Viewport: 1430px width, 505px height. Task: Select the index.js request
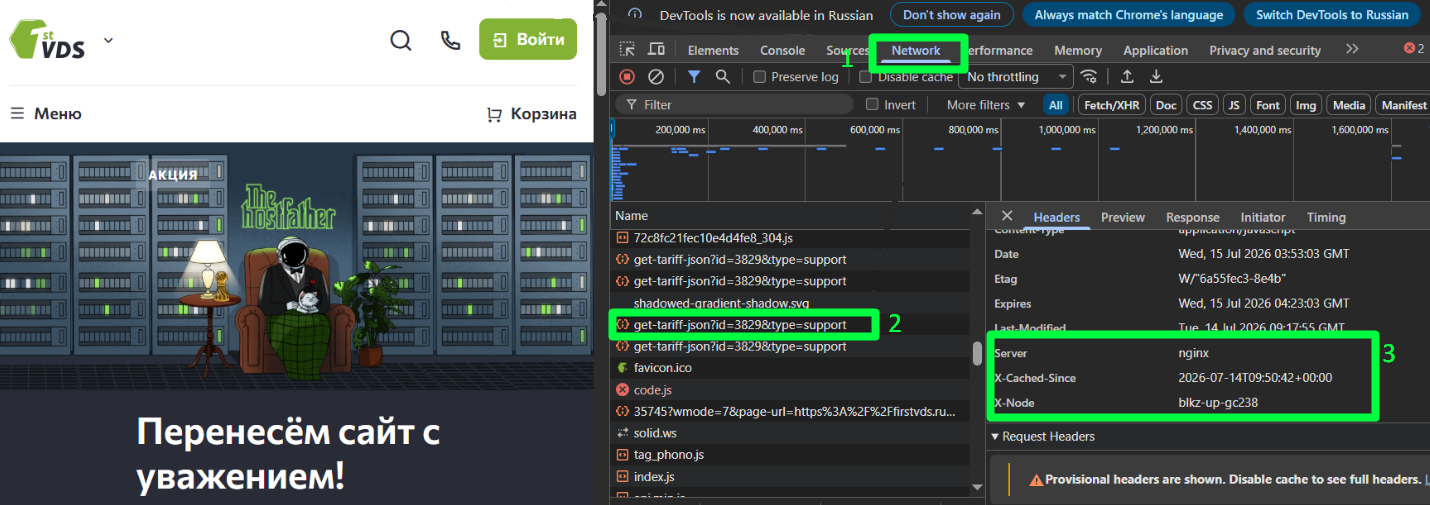791,477
